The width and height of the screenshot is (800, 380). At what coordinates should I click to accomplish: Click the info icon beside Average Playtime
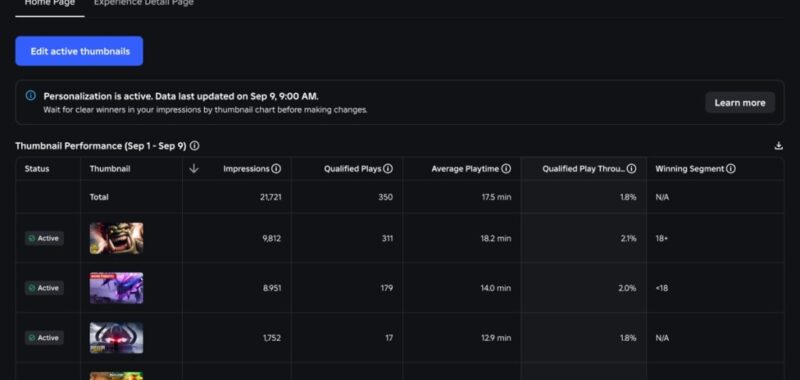(506, 169)
